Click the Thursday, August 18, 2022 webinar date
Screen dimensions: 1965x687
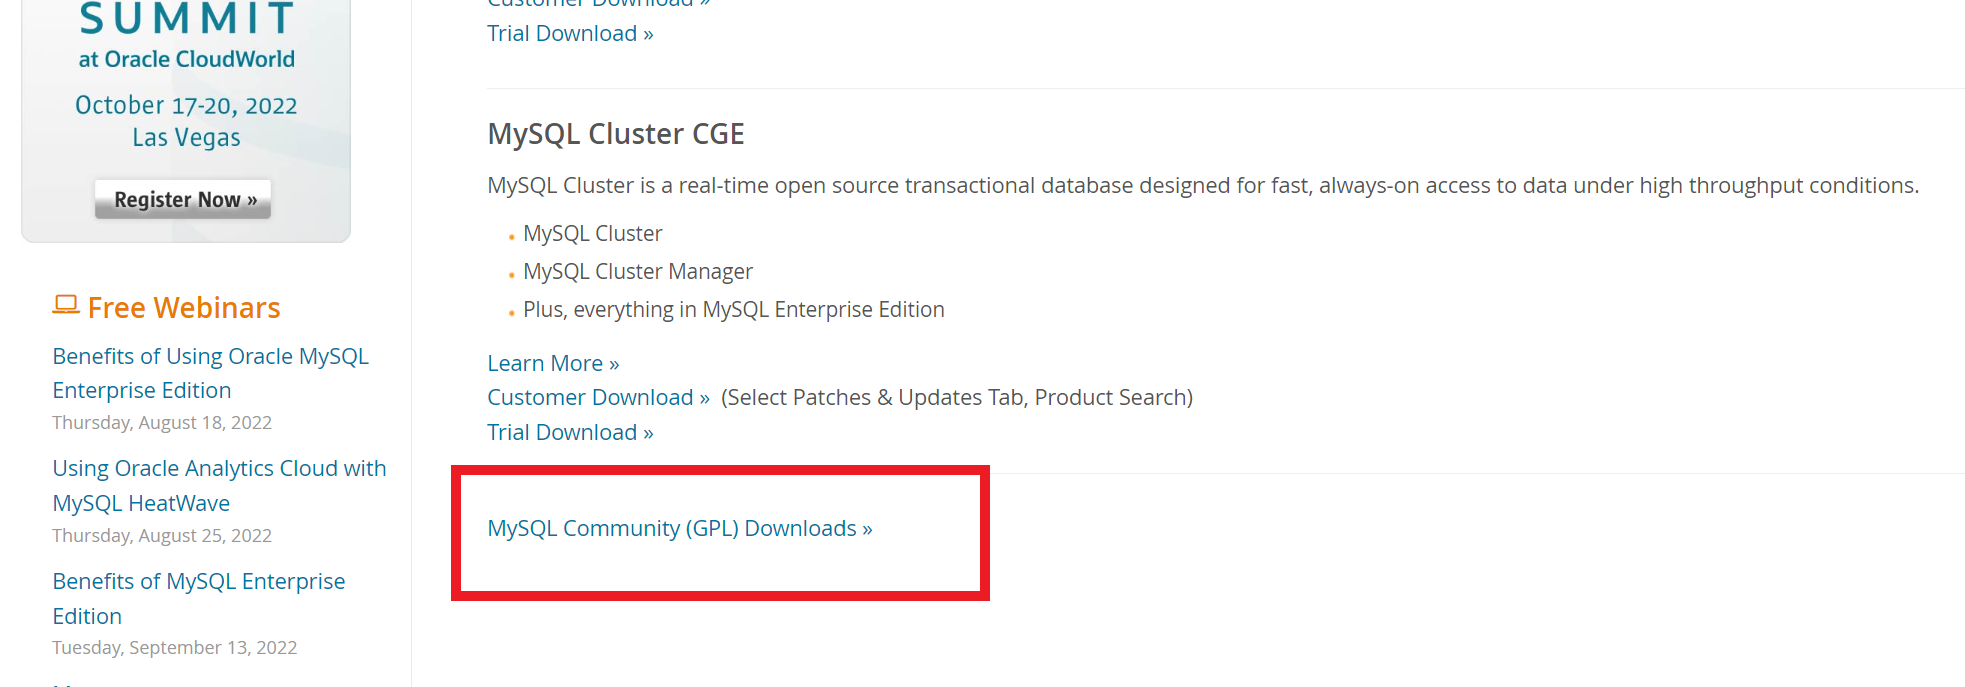pos(162,423)
